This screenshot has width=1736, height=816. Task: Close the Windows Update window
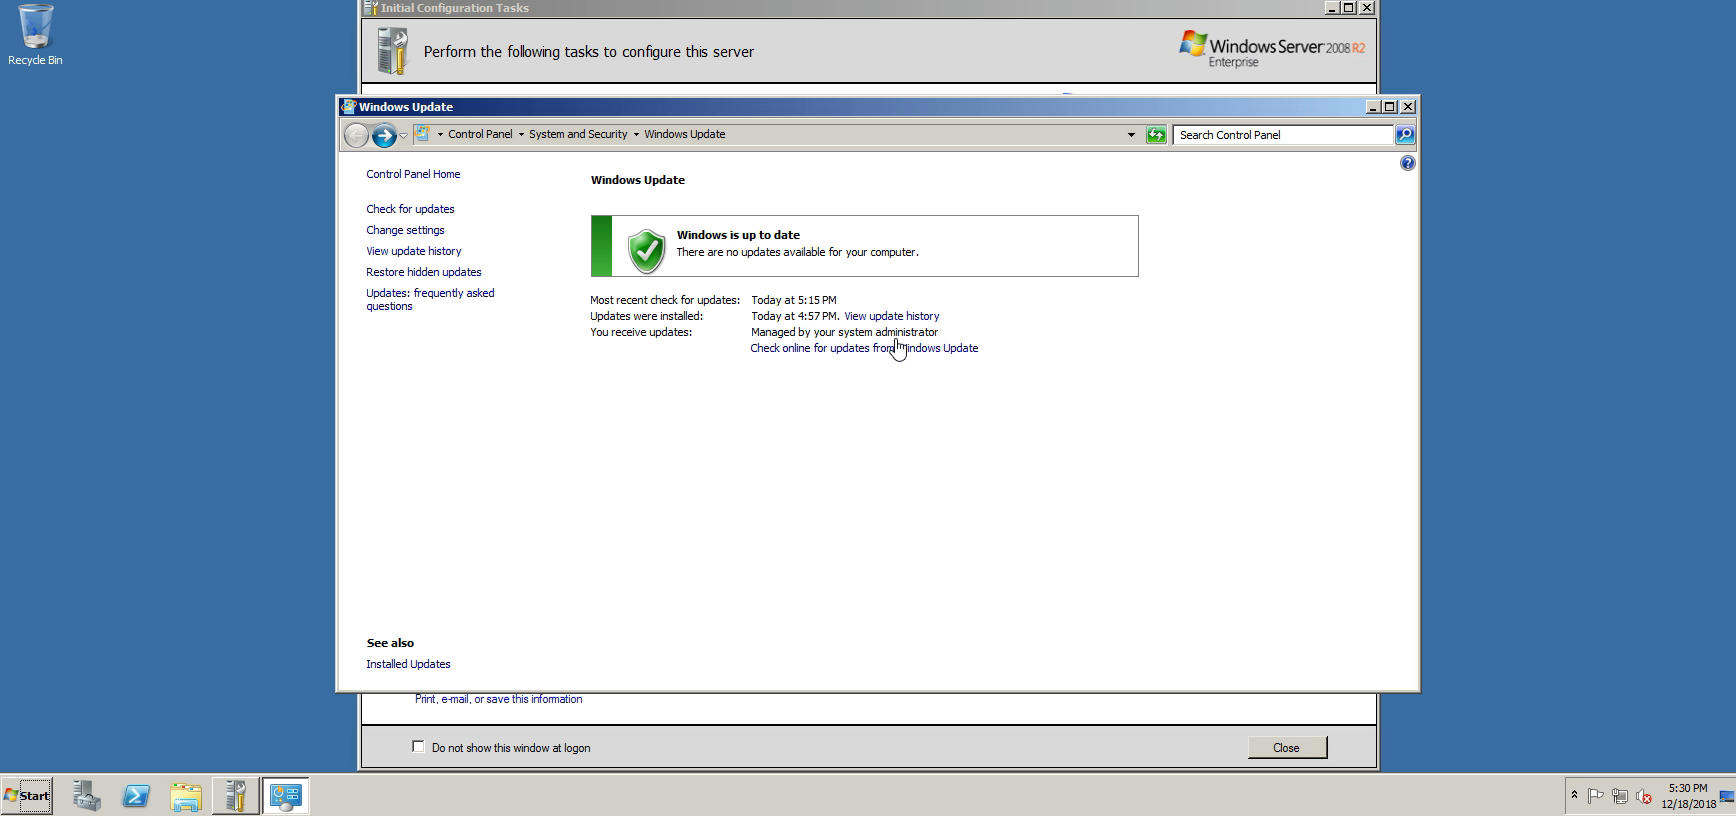click(1408, 106)
